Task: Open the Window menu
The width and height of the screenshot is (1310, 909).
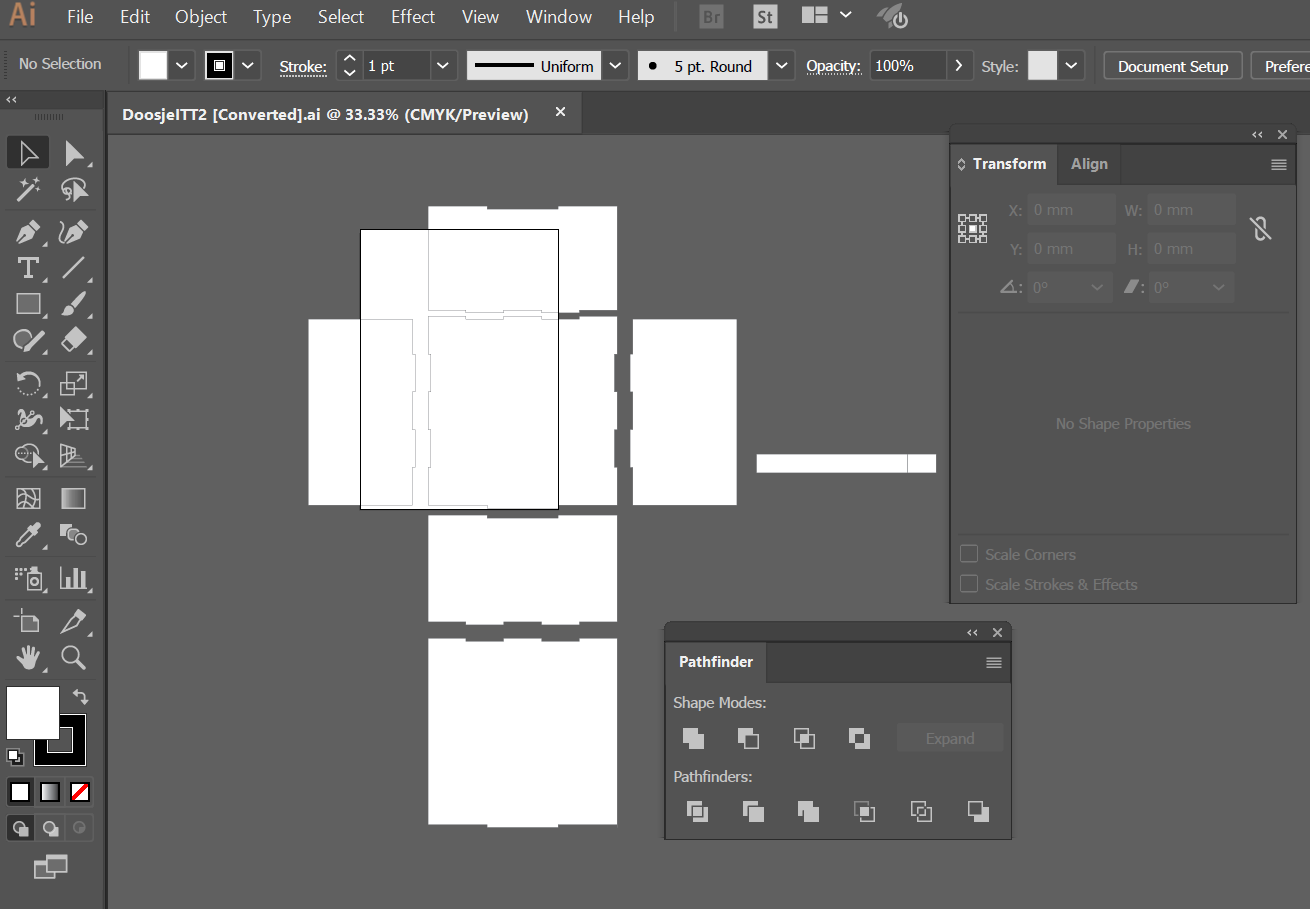Action: click(559, 17)
